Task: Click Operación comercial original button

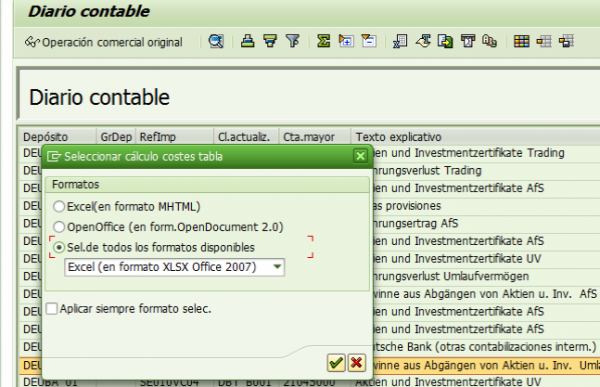Action: (x=103, y=42)
